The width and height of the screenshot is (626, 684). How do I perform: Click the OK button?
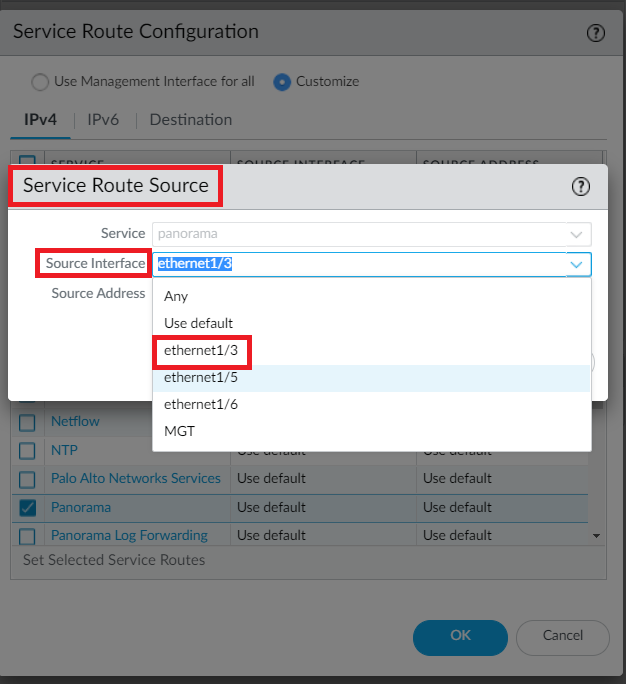460,636
